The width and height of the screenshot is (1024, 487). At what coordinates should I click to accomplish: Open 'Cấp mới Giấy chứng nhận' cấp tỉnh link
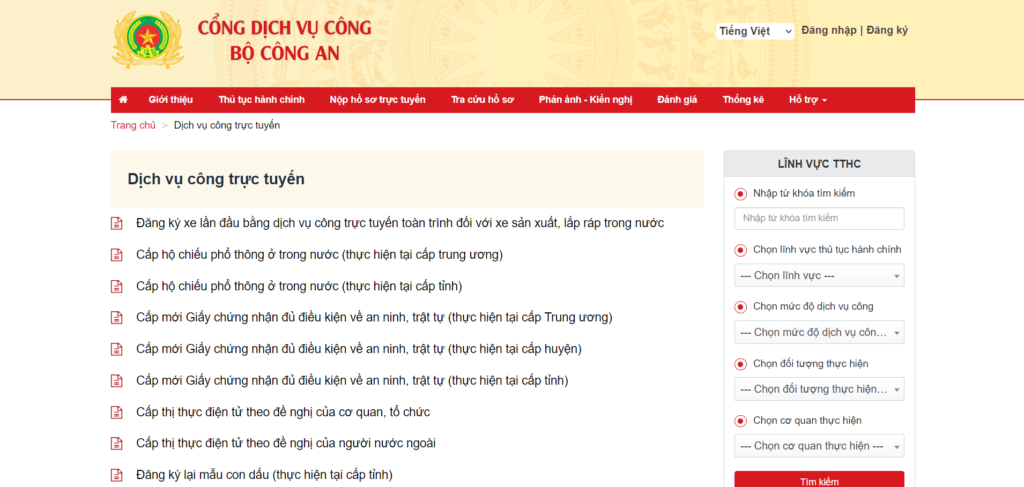coord(352,380)
